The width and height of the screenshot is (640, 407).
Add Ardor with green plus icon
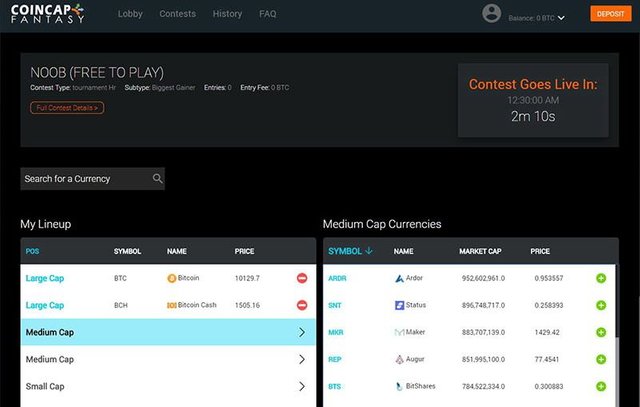(601, 278)
